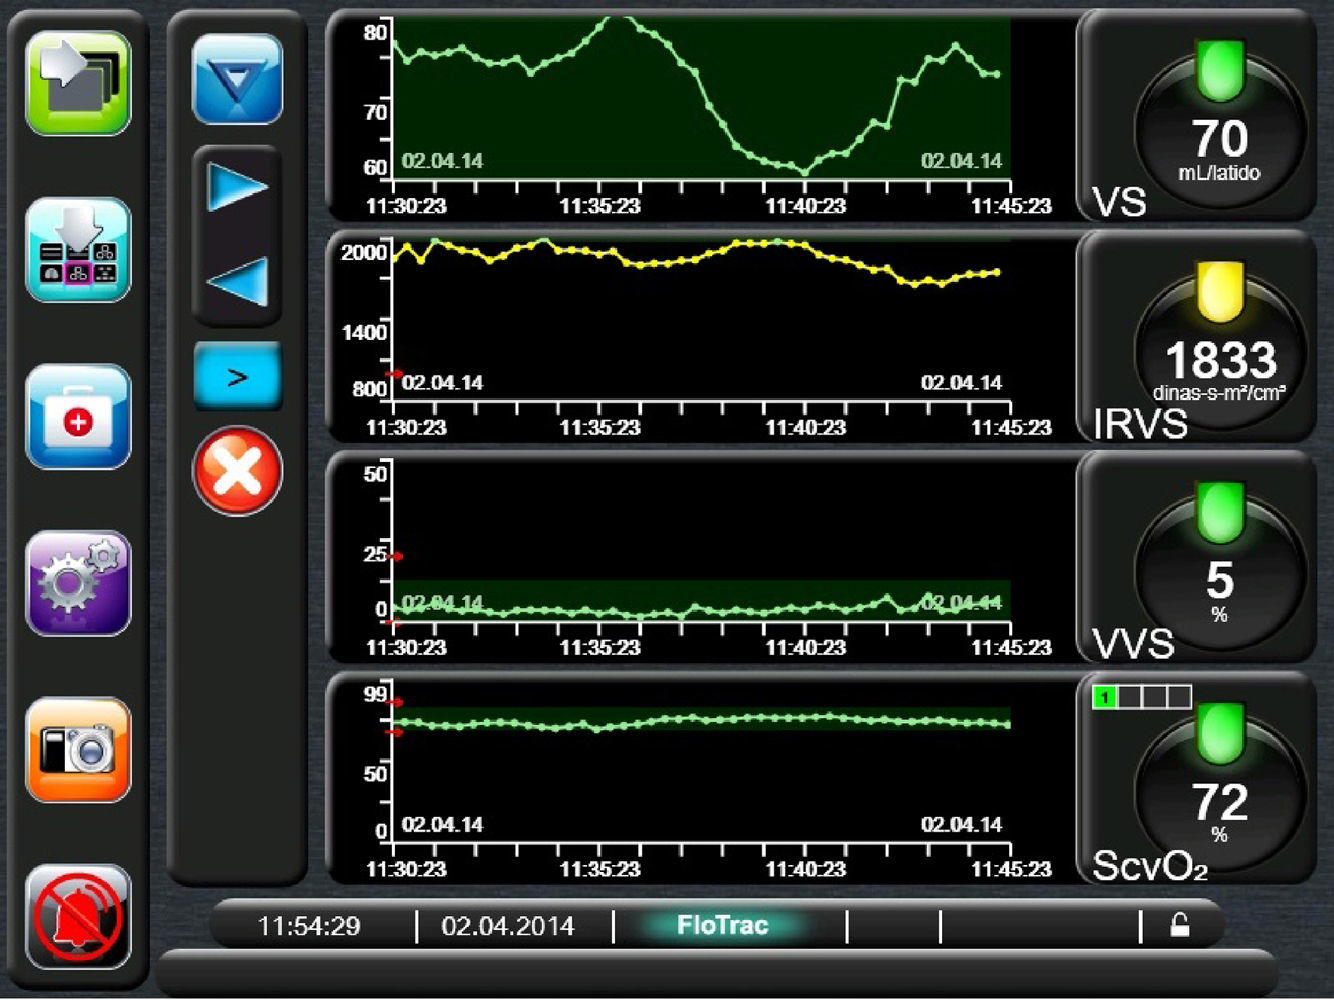Click the ScvO2 signal quality indicator bar
1334x1000 pixels.
coord(1142,697)
